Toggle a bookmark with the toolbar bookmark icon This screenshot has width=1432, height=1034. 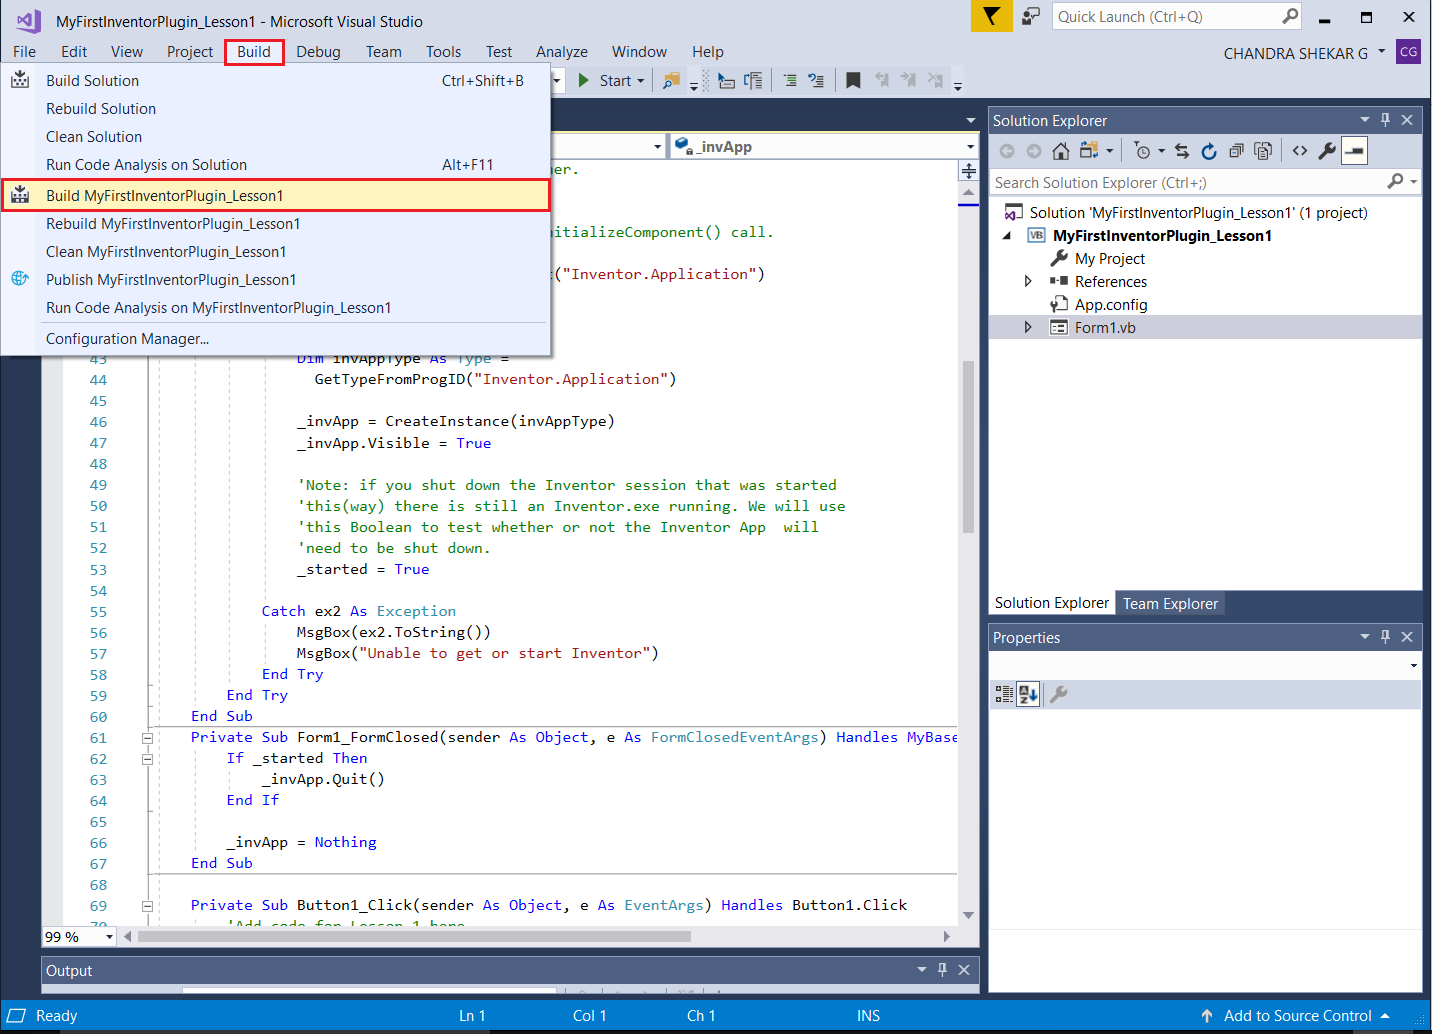[853, 81]
